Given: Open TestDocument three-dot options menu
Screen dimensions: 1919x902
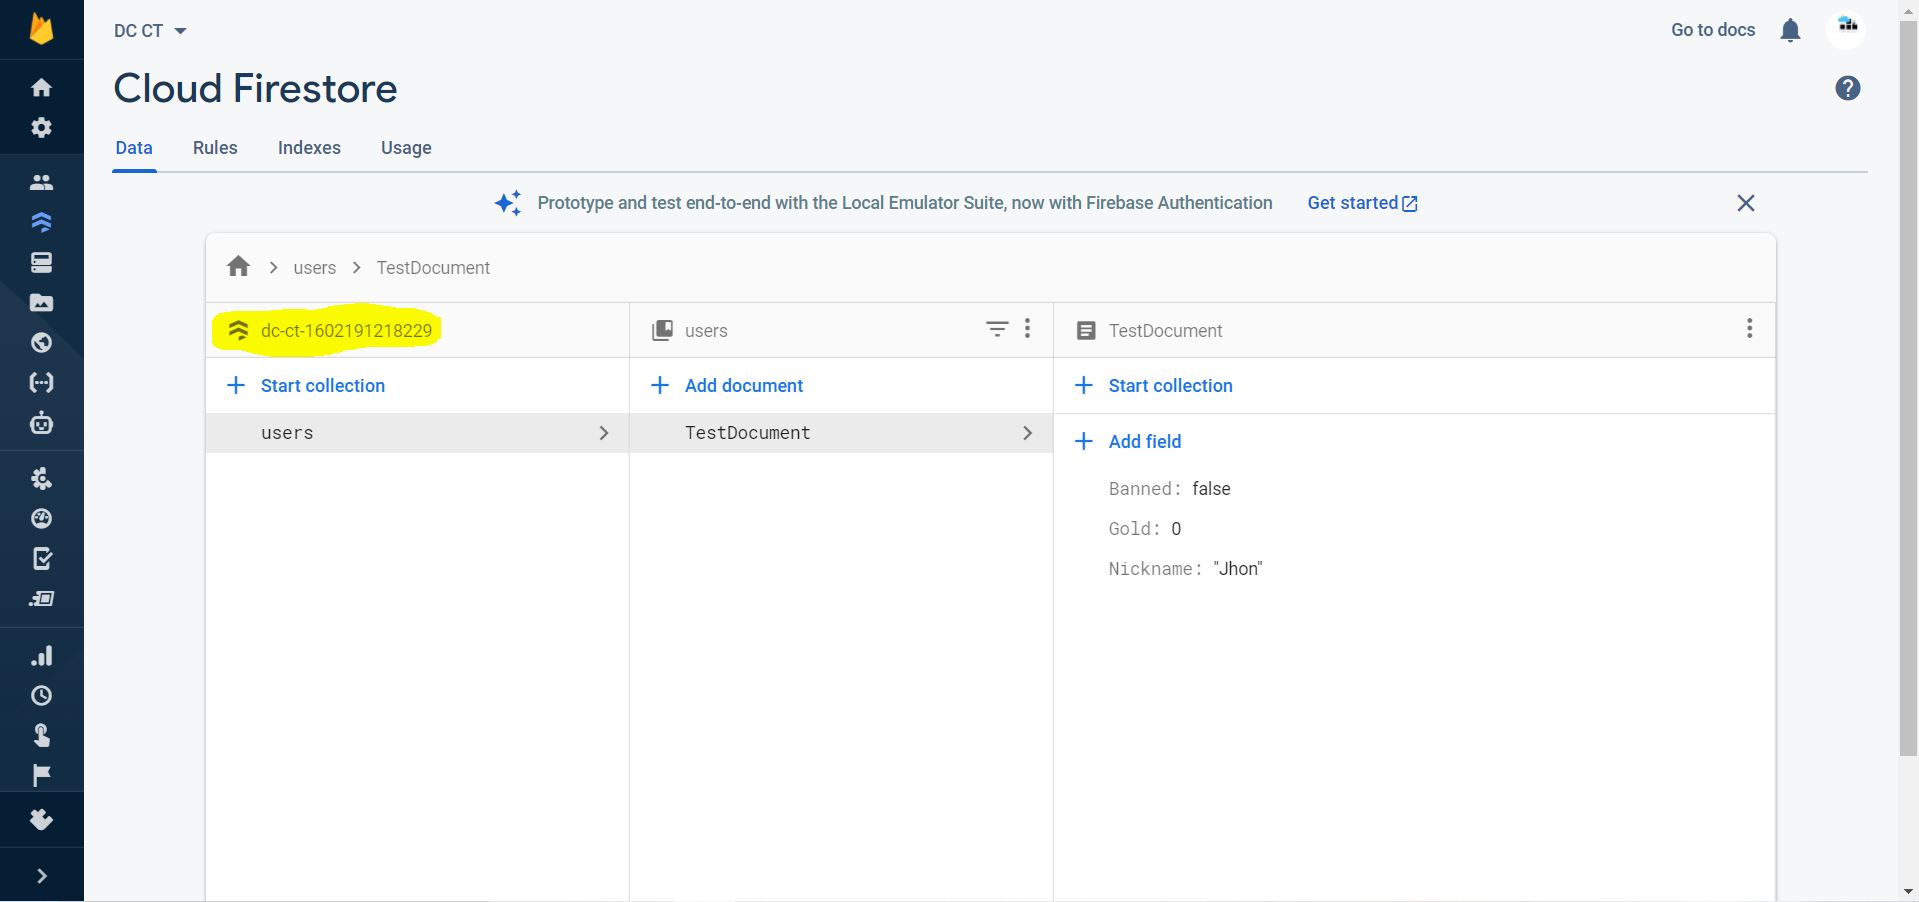Looking at the screenshot, I should pyautogui.click(x=1749, y=329).
